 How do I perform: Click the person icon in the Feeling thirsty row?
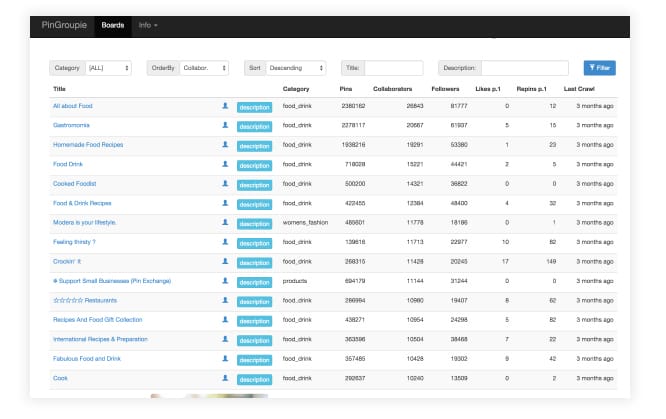(225, 241)
